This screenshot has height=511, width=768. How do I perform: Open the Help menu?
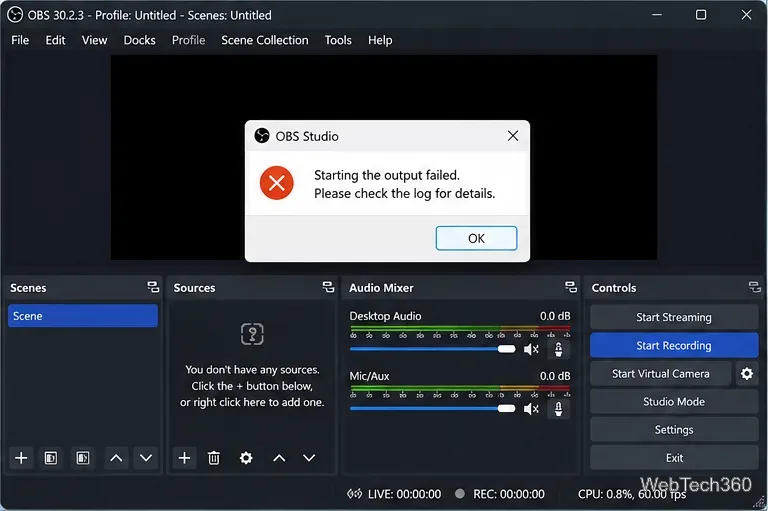click(380, 40)
